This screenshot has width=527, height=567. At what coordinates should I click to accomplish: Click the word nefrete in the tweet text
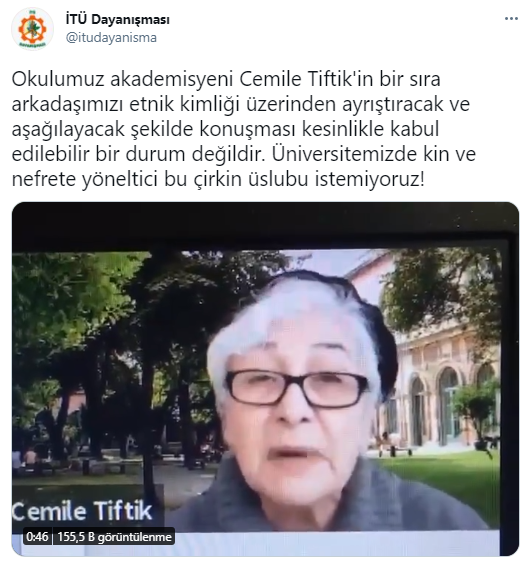pos(43,180)
